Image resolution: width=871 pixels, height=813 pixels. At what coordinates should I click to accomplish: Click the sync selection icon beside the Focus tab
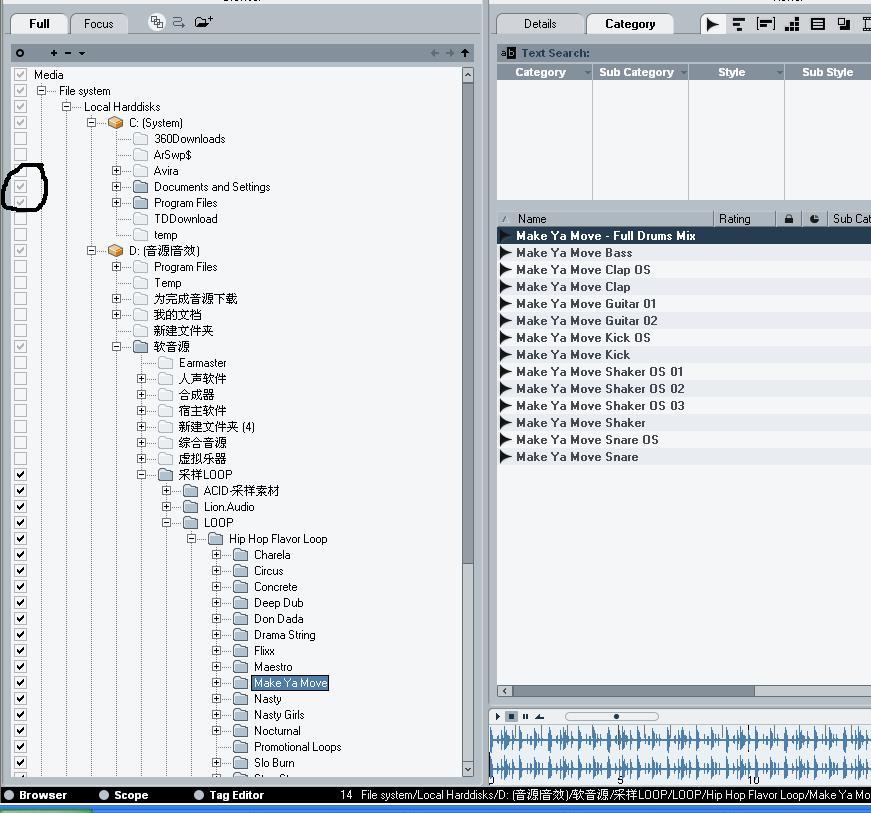pos(179,22)
